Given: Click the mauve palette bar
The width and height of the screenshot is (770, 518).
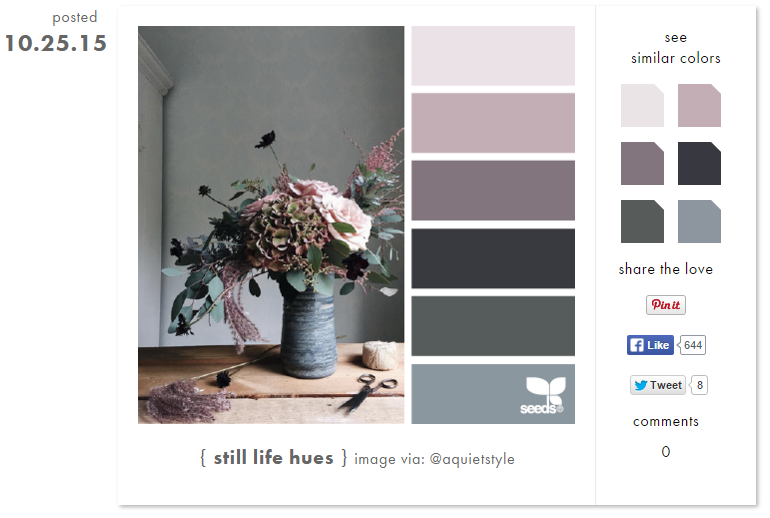Looking at the screenshot, I should [493, 191].
